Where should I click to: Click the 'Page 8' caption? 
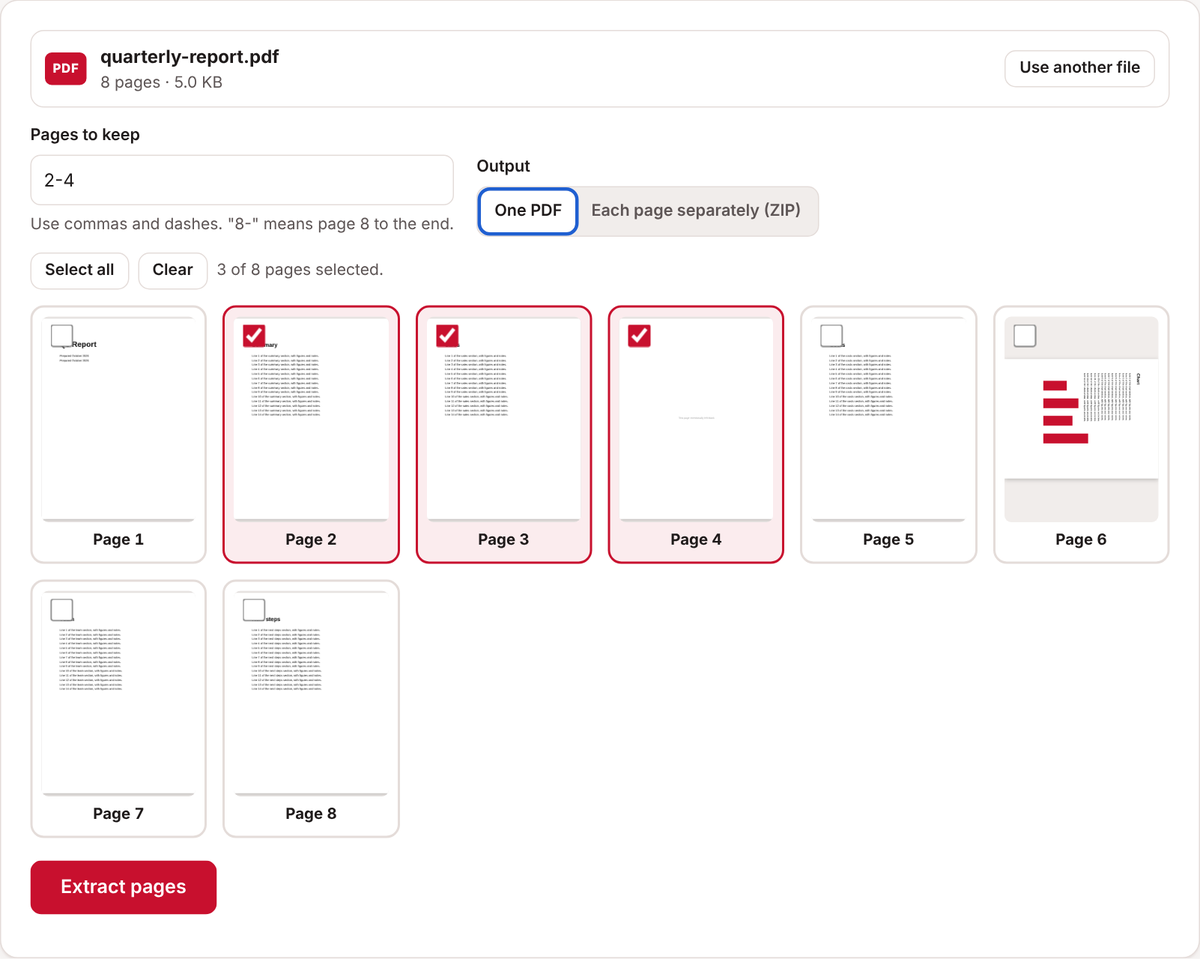pos(311,814)
